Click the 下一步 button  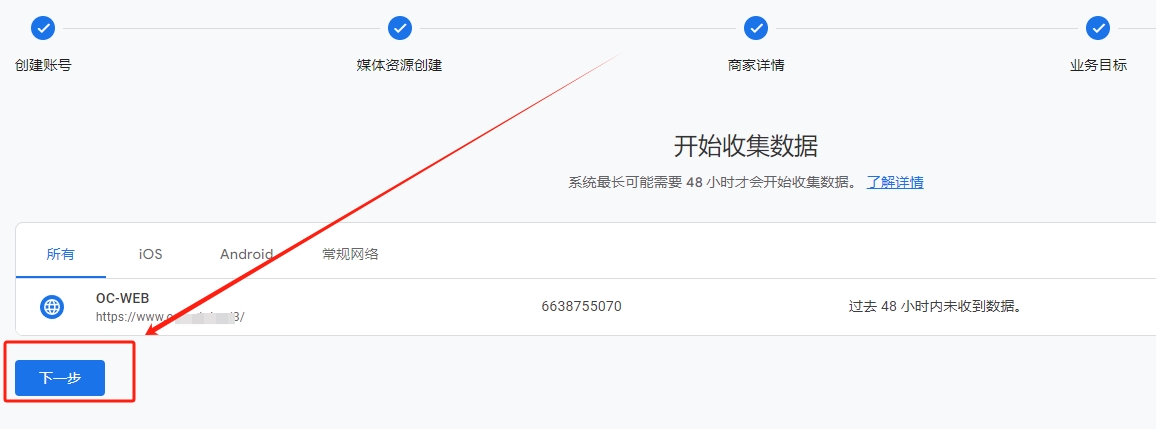tap(60, 378)
